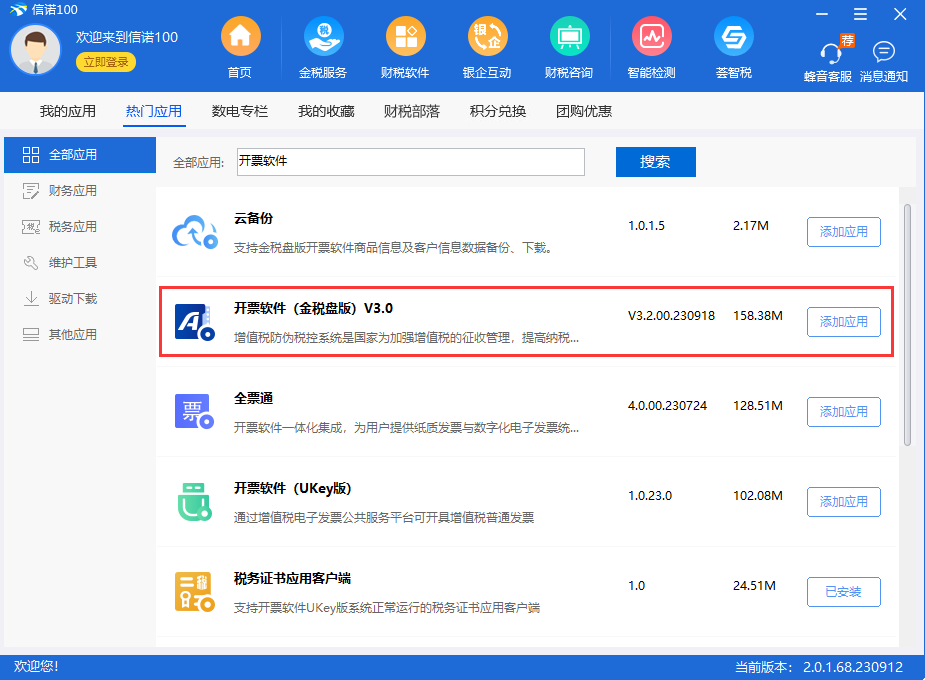The width and height of the screenshot is (925, 680).
Task: Click 欢迎您! in the status bar
Action: pos(36,666)
